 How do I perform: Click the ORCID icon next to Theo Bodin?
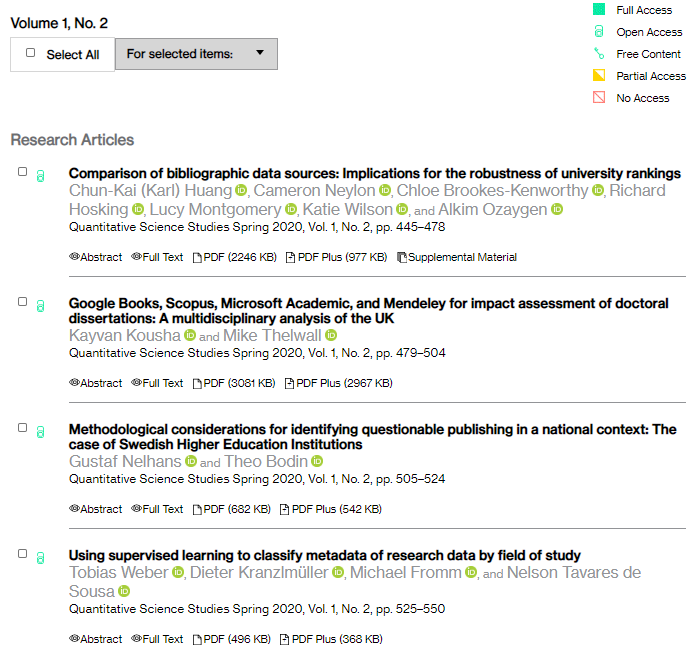tap(317, 461)
